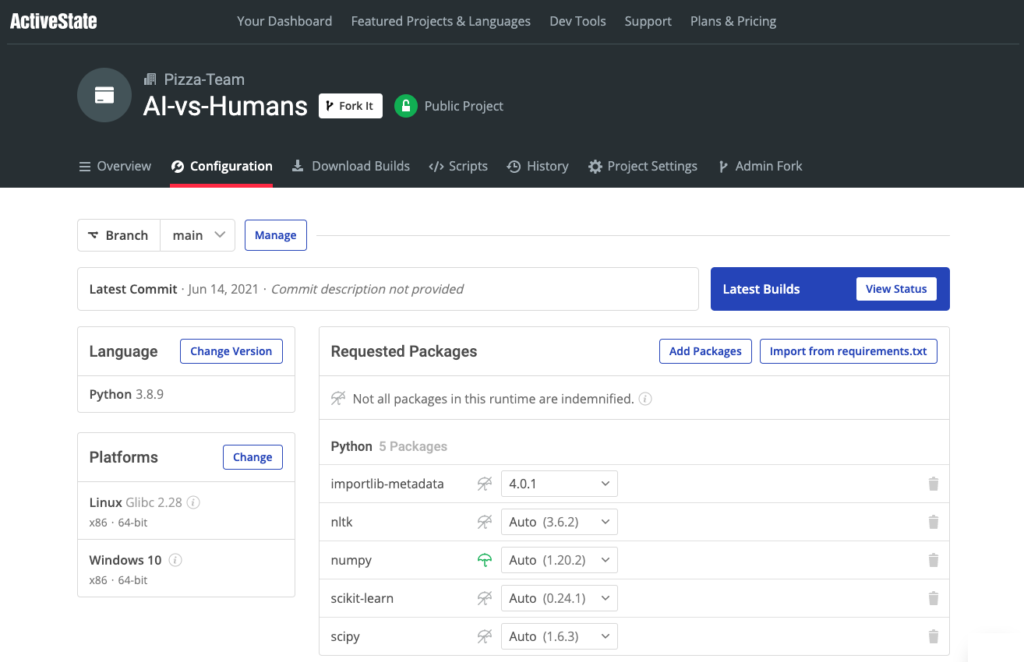Delete the numpy package
Viewport: 1024px width, 662px height.
coord(933,560)
